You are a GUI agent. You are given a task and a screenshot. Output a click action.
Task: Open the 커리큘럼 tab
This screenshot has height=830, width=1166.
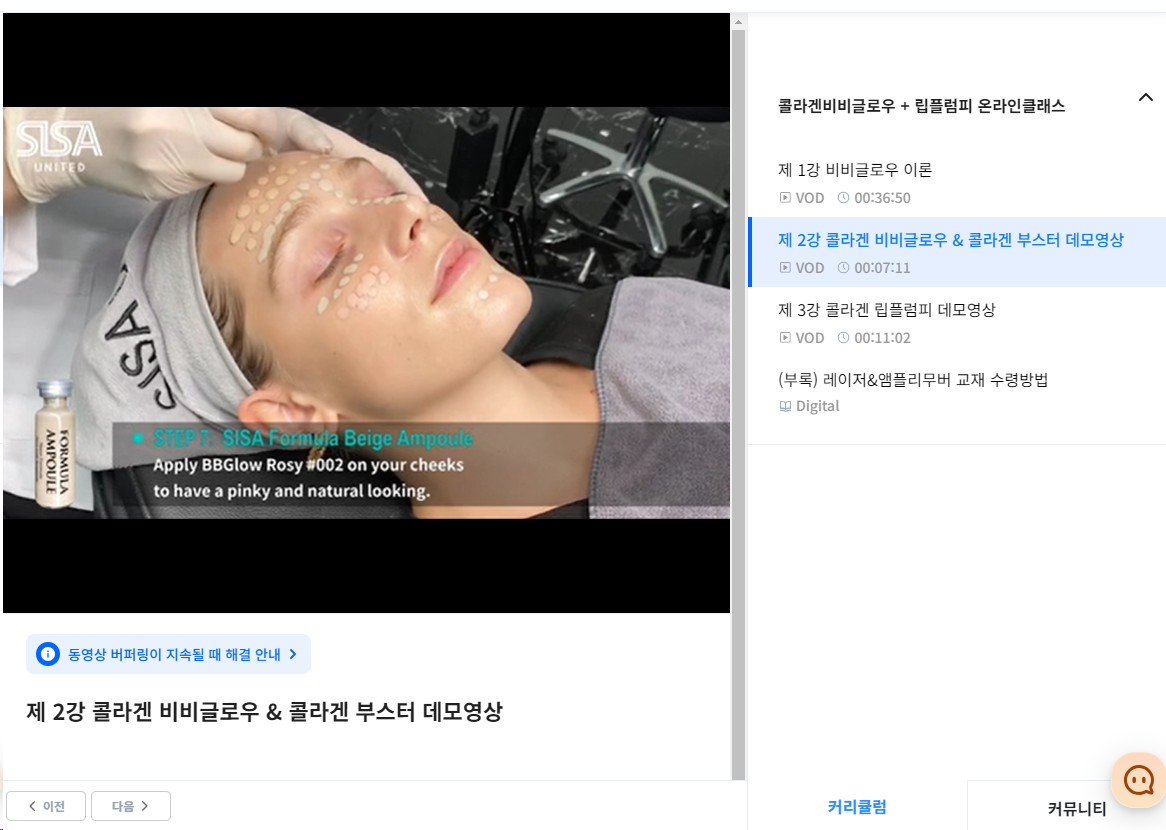[x=857, y=807]
